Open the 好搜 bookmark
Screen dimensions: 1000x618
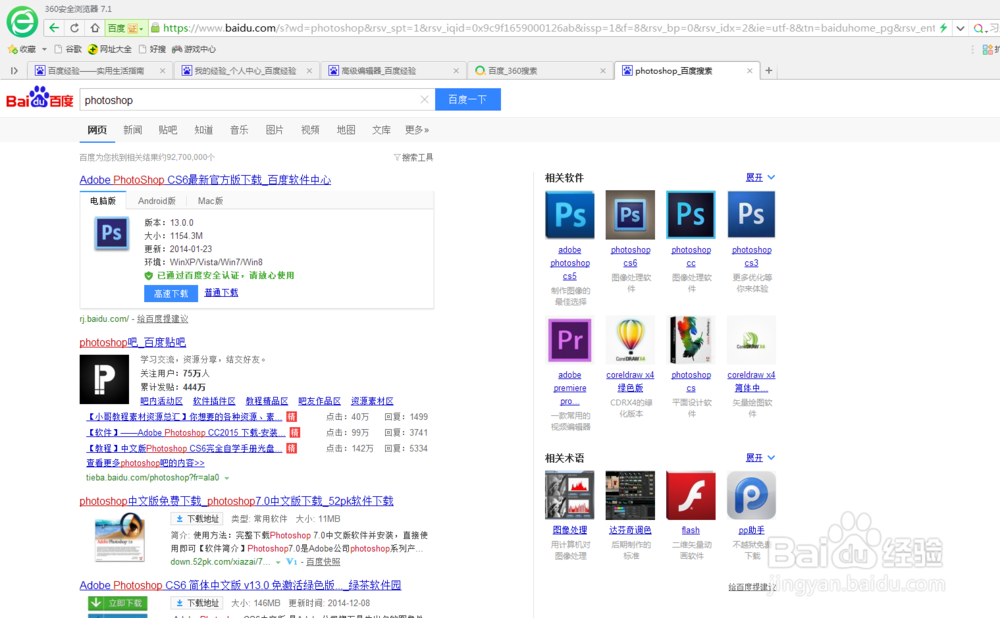pyautogui.click(x=152, y=49)
